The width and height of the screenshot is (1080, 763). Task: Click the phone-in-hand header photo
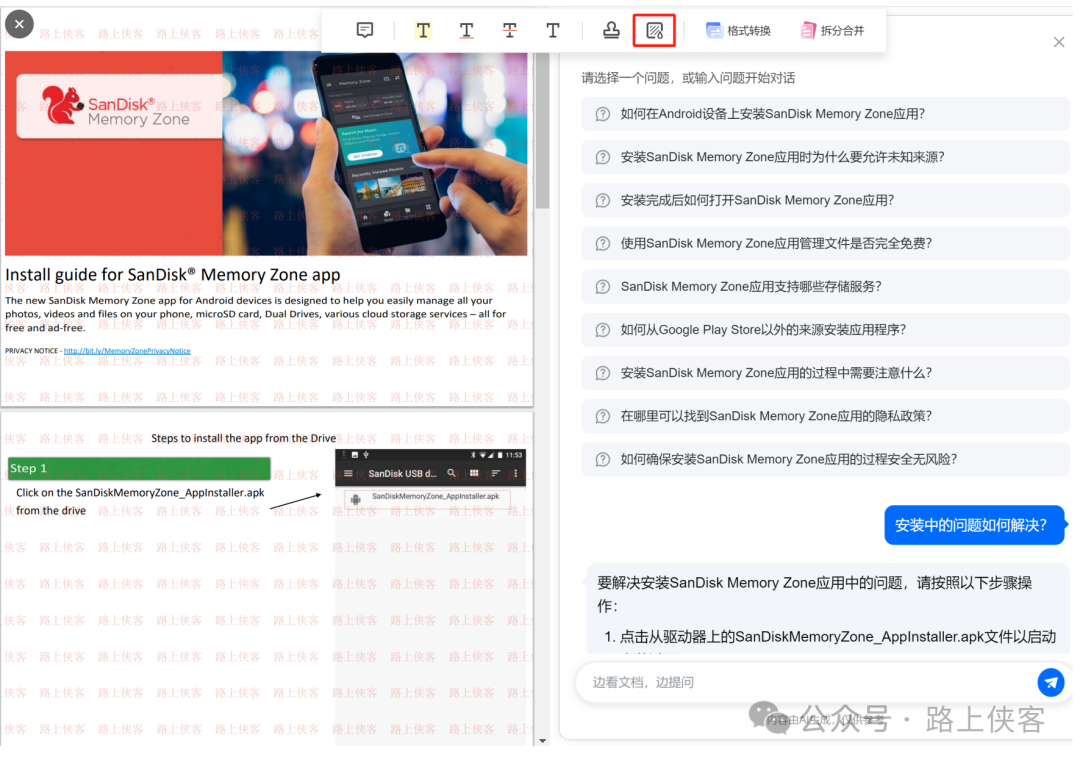tap(375, 153)
